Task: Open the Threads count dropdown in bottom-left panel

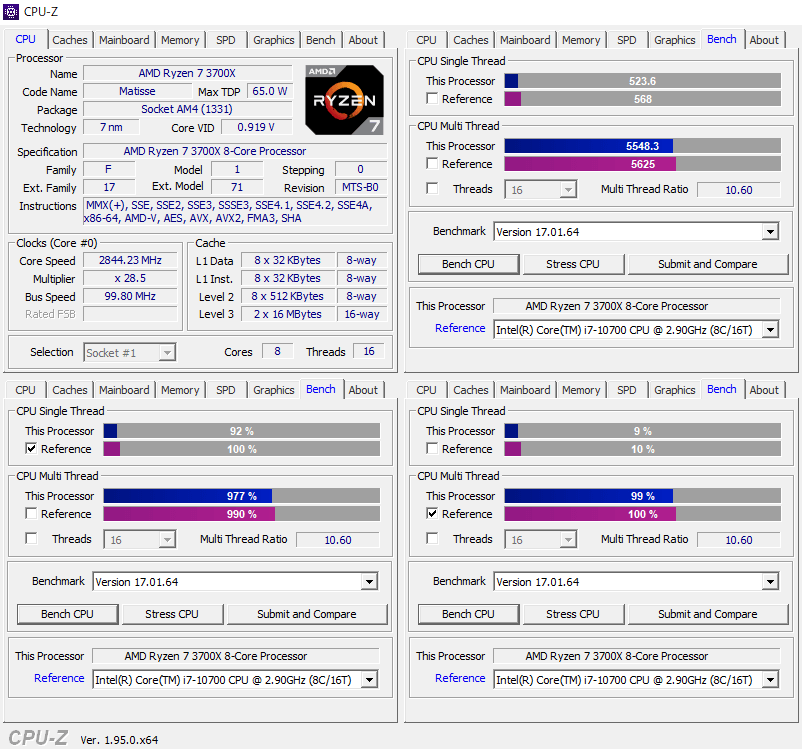Action: coord(140,539)
